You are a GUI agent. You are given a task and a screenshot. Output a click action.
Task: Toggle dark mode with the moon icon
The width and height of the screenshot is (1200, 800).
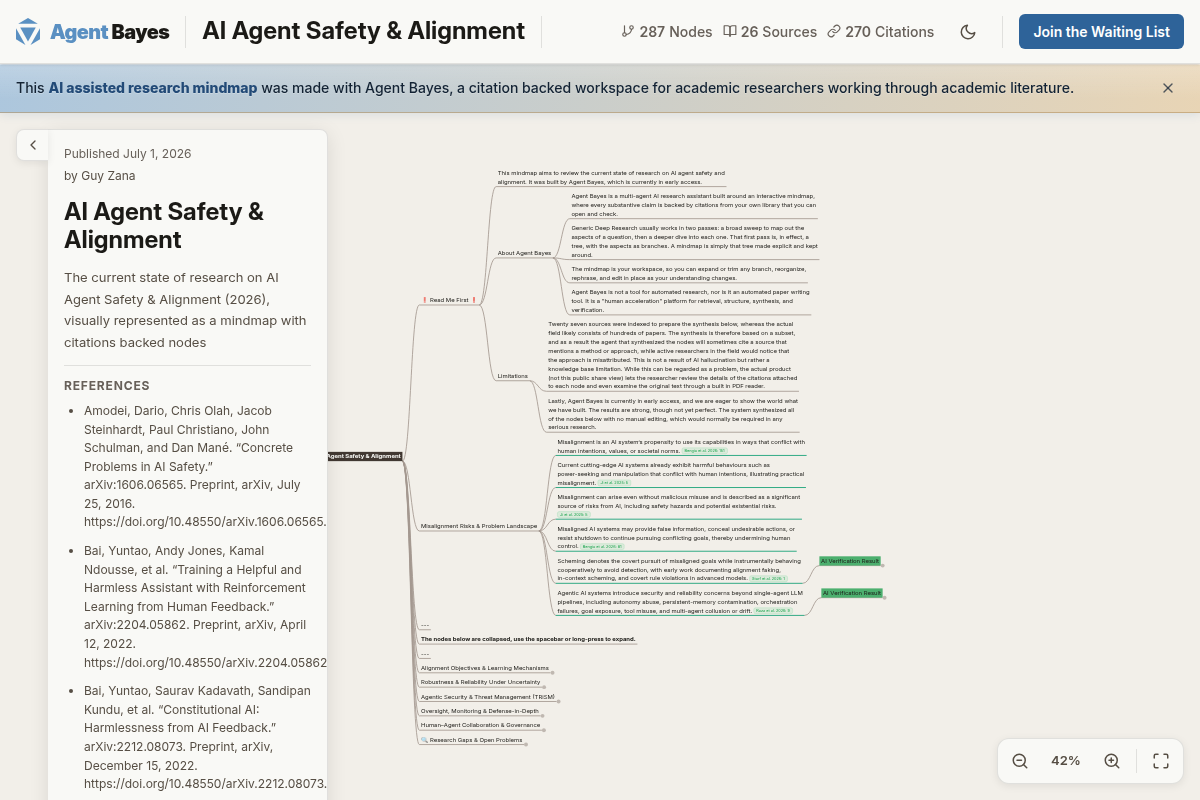pyautogui.click(x=968, y=32)
